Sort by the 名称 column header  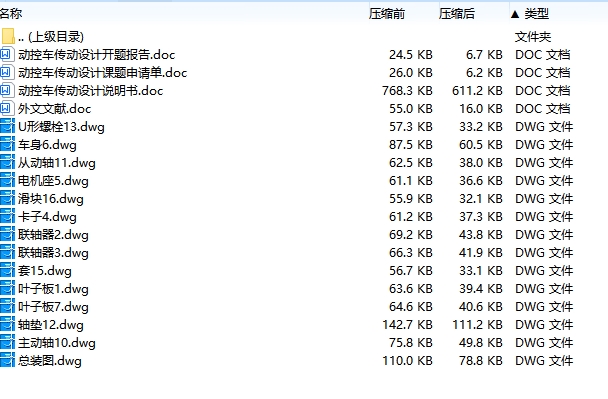tap(11, 14)
